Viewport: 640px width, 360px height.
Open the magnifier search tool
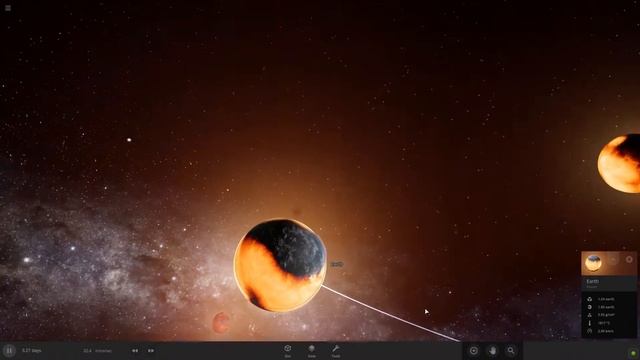click(x=511, y=351)
